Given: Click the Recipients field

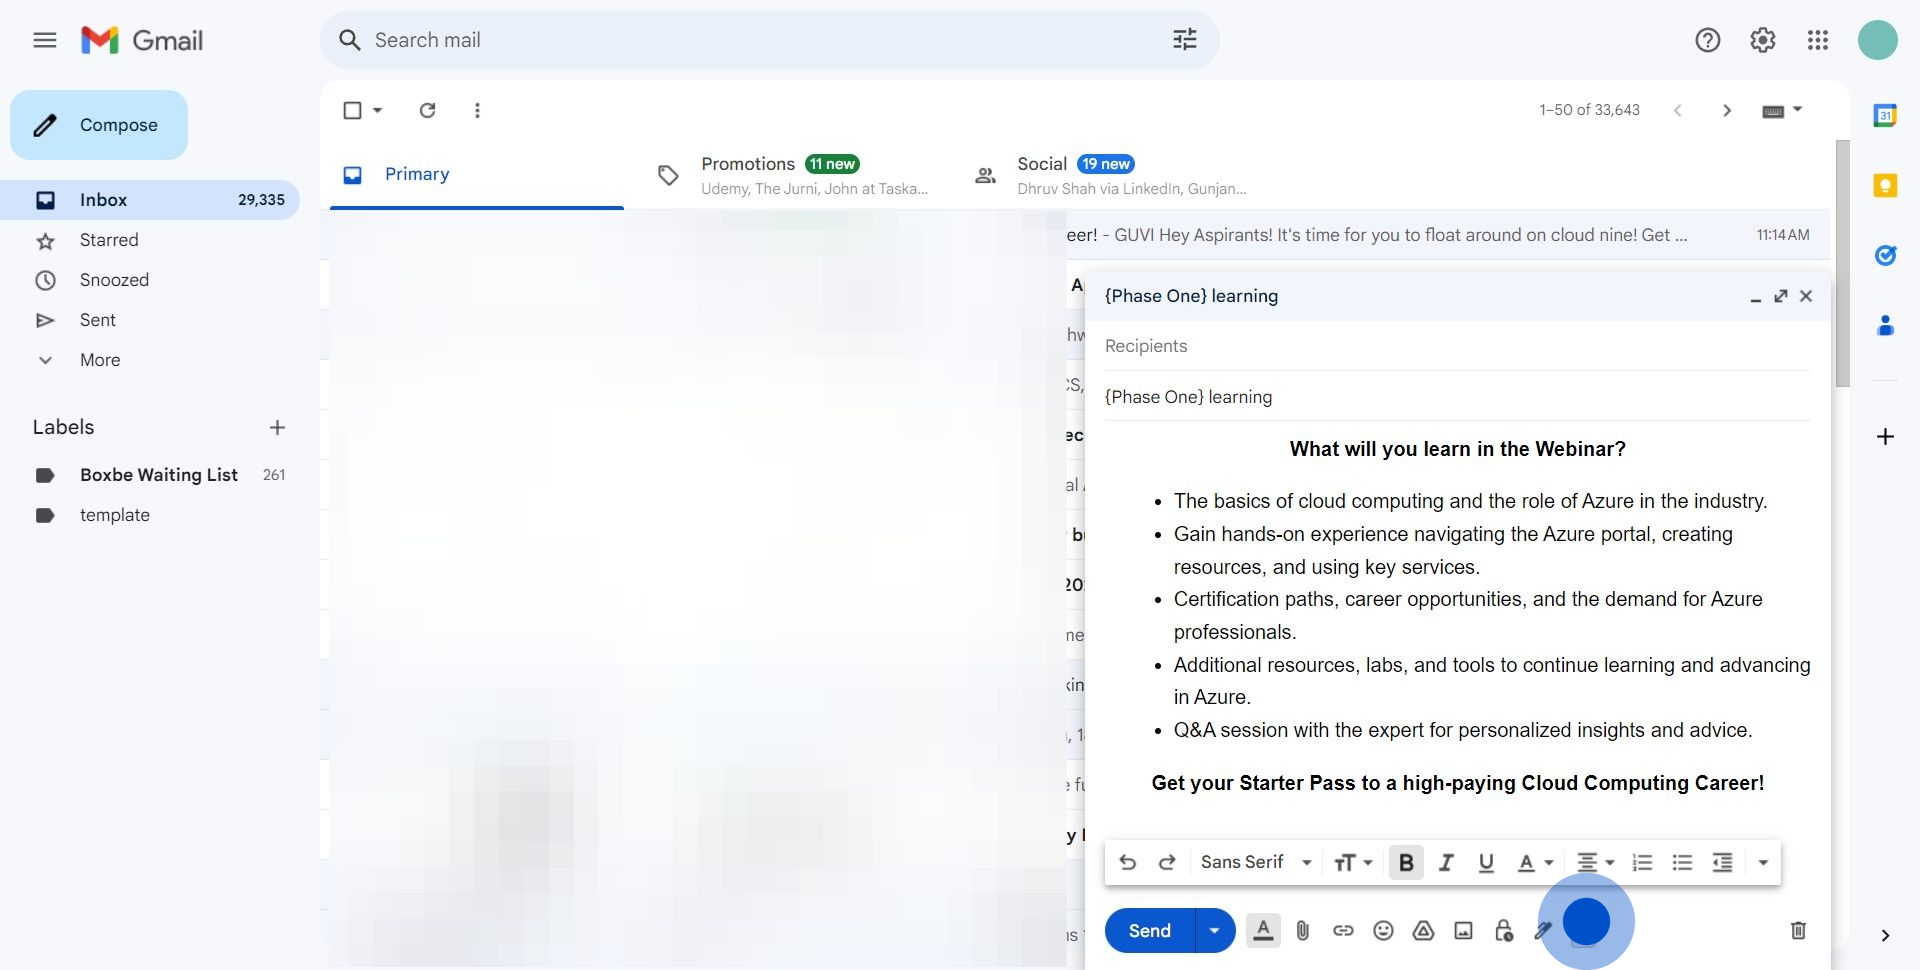Looking at the screenshot, I should coord(1458,346).
